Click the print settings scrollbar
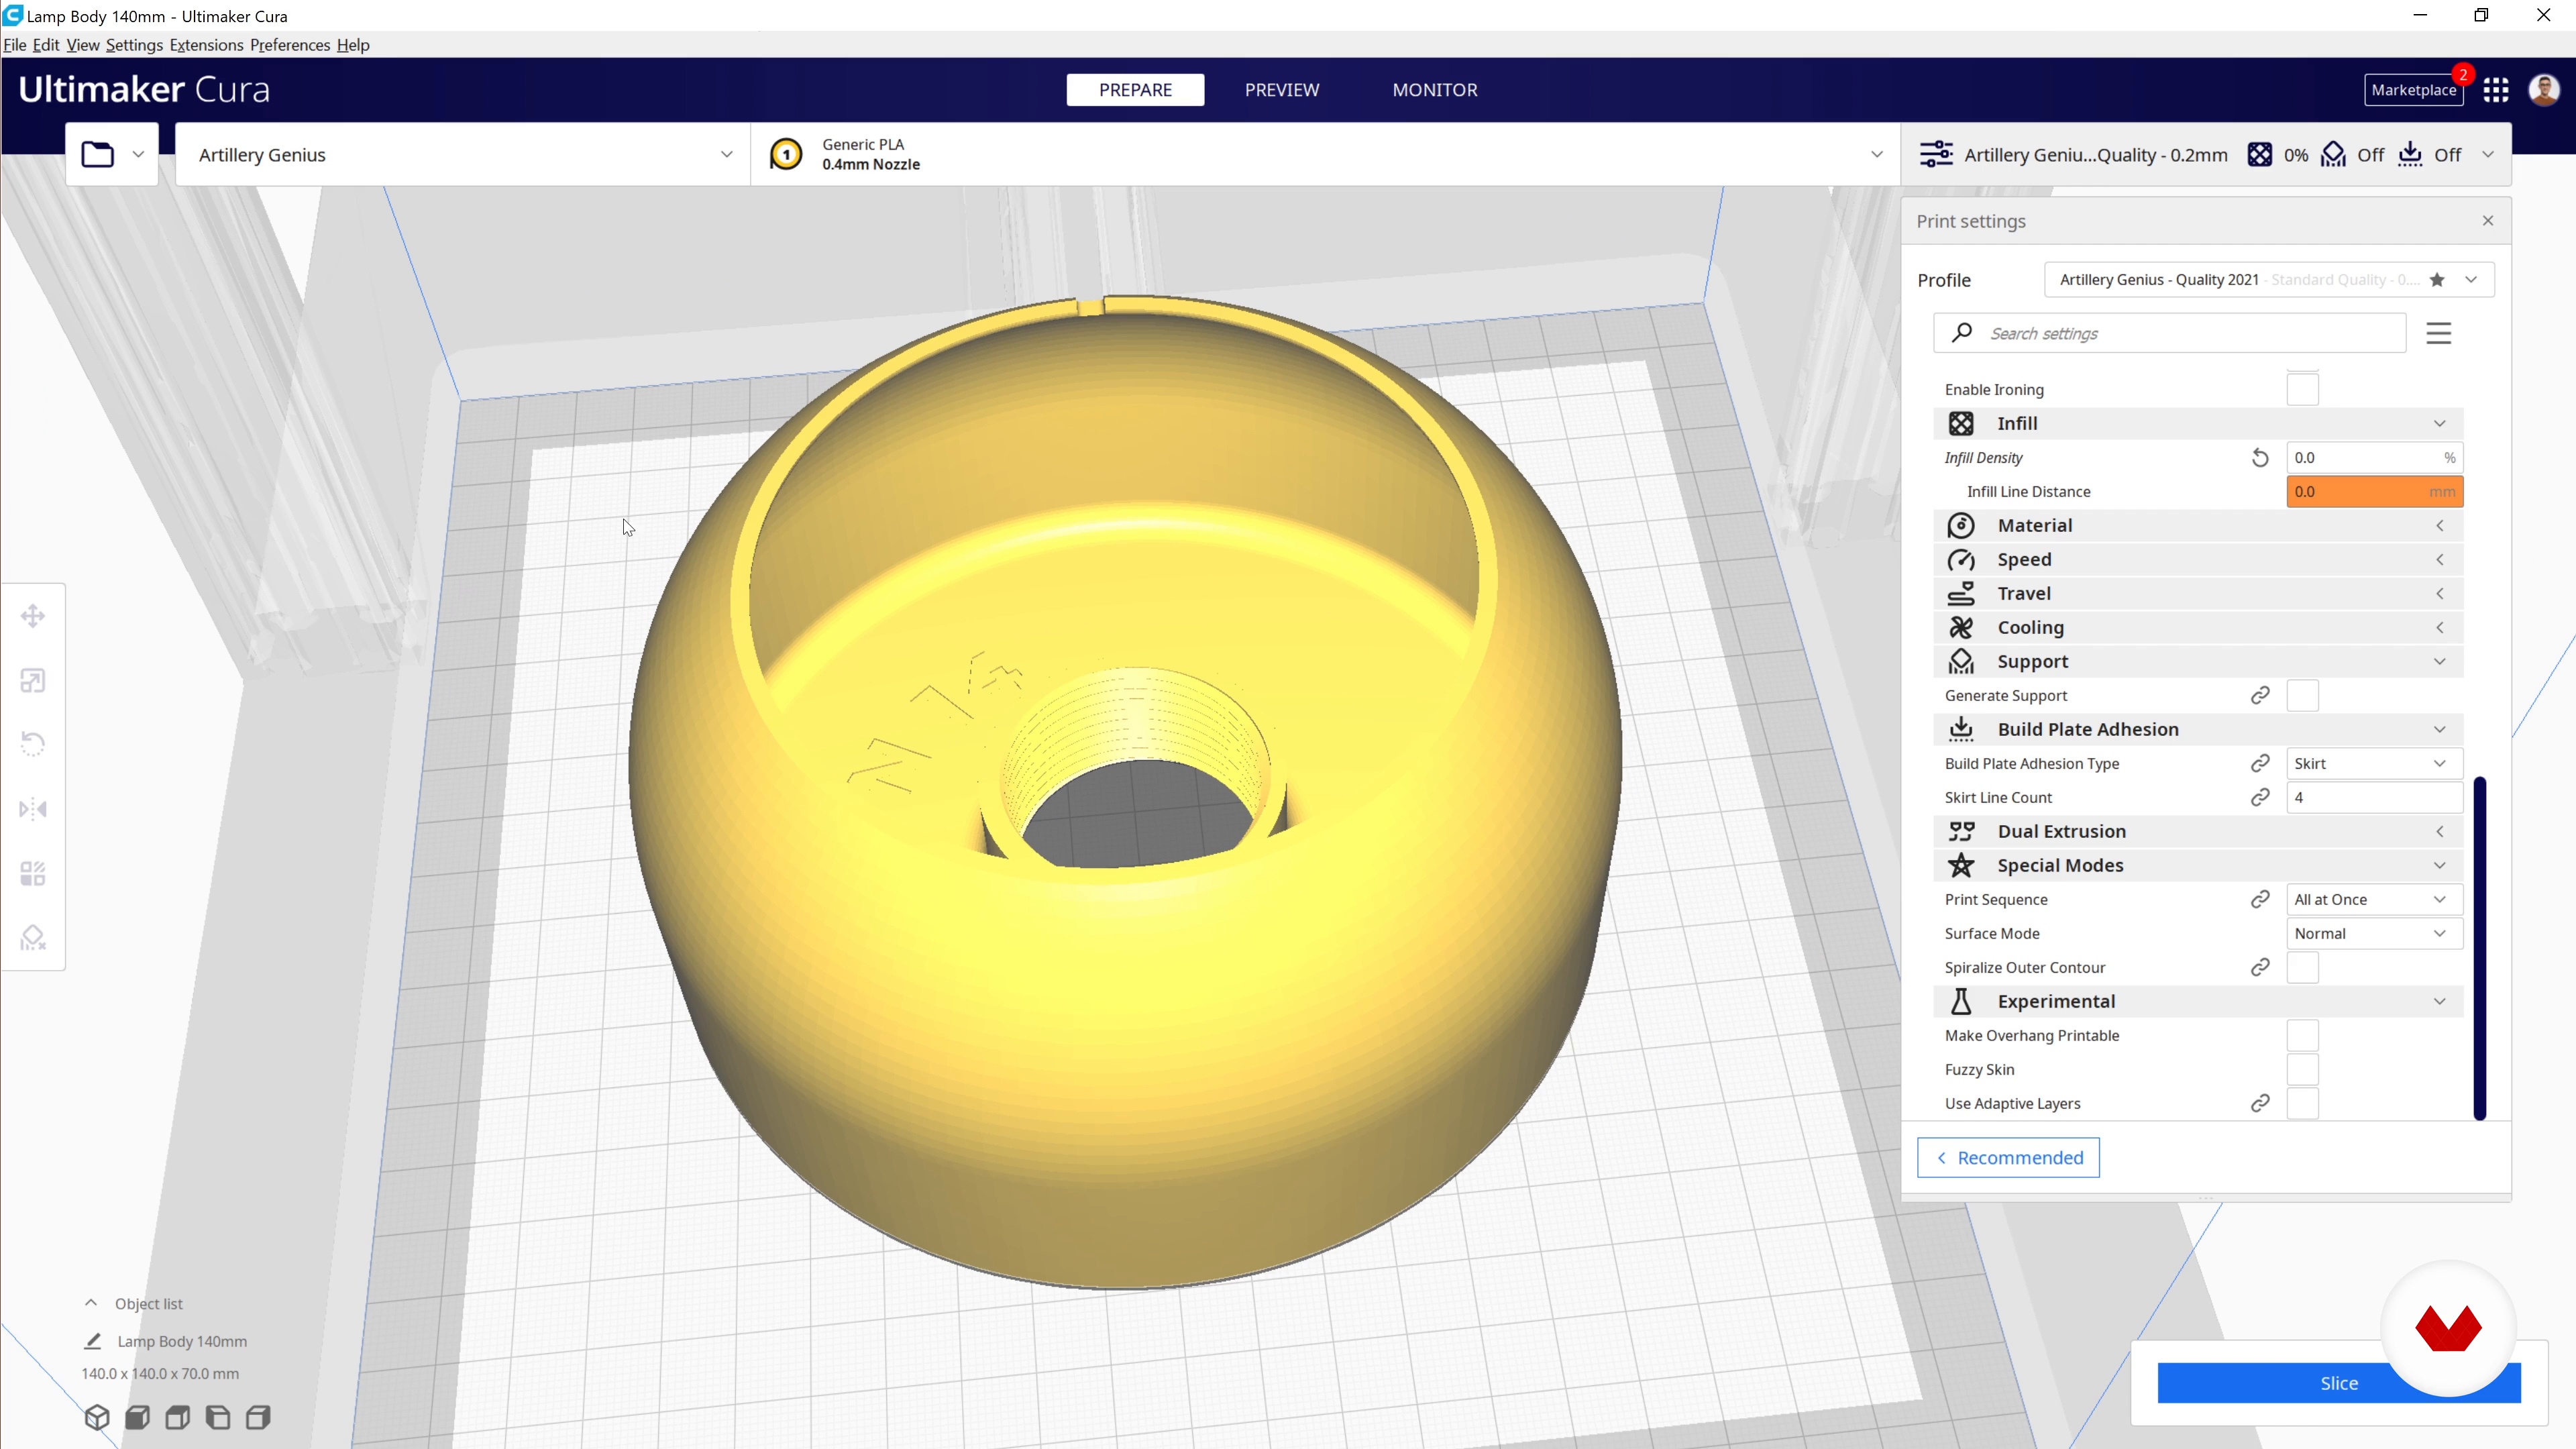2576x1449 pixels. (x=2480, y=948)
